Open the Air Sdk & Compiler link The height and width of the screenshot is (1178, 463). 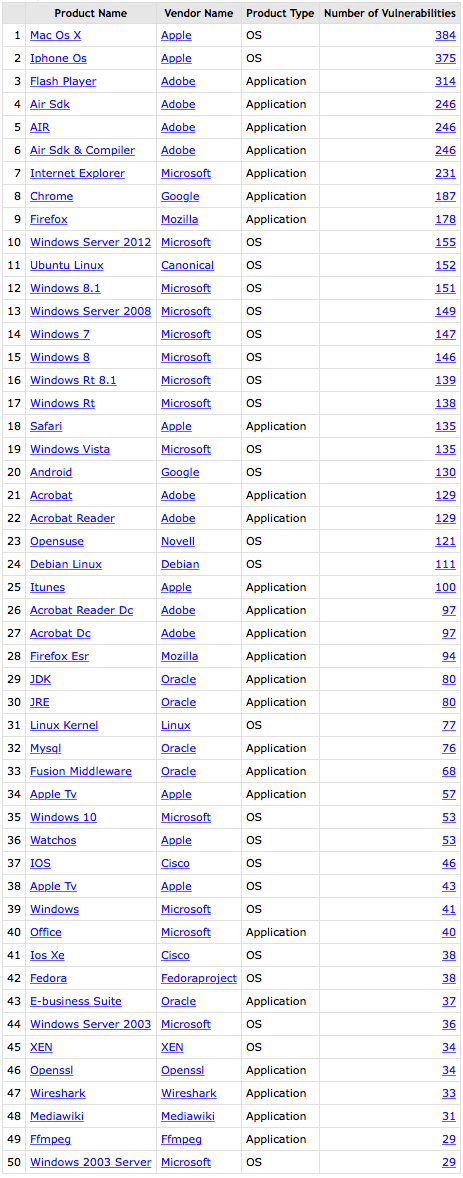(83, 150)
